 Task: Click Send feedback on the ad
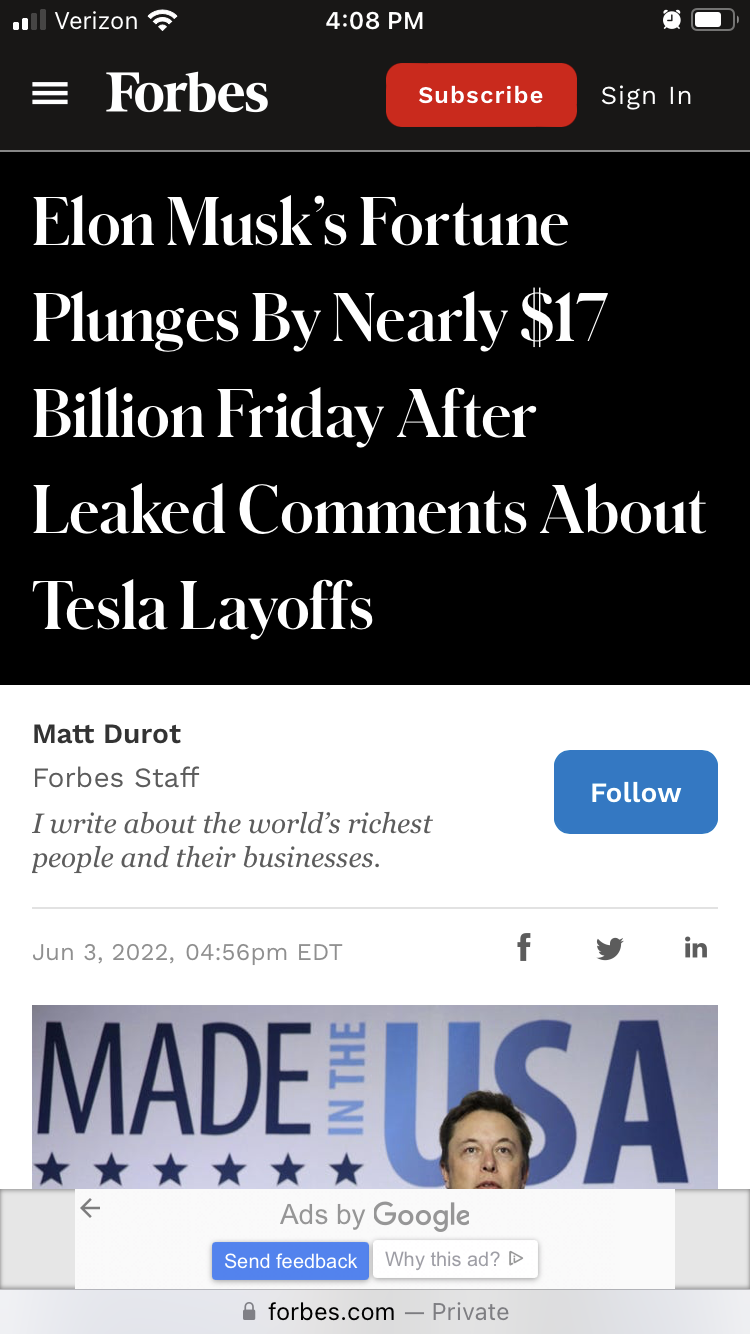point(290,1260)
